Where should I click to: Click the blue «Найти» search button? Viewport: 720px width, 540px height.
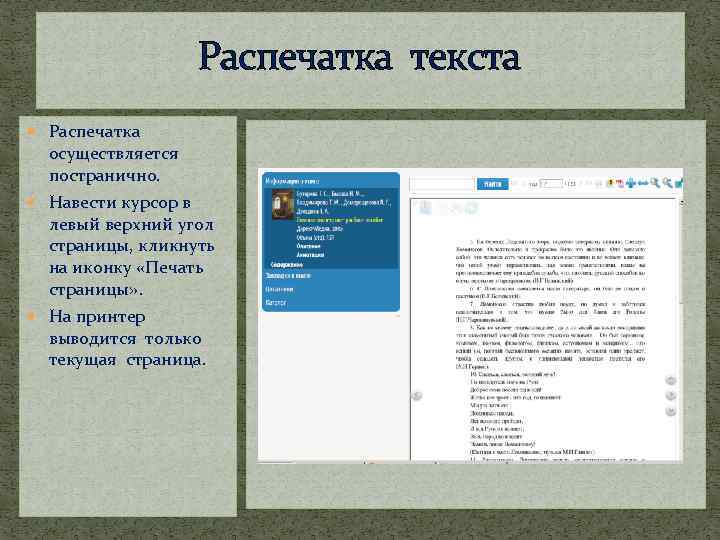point(493,184)
